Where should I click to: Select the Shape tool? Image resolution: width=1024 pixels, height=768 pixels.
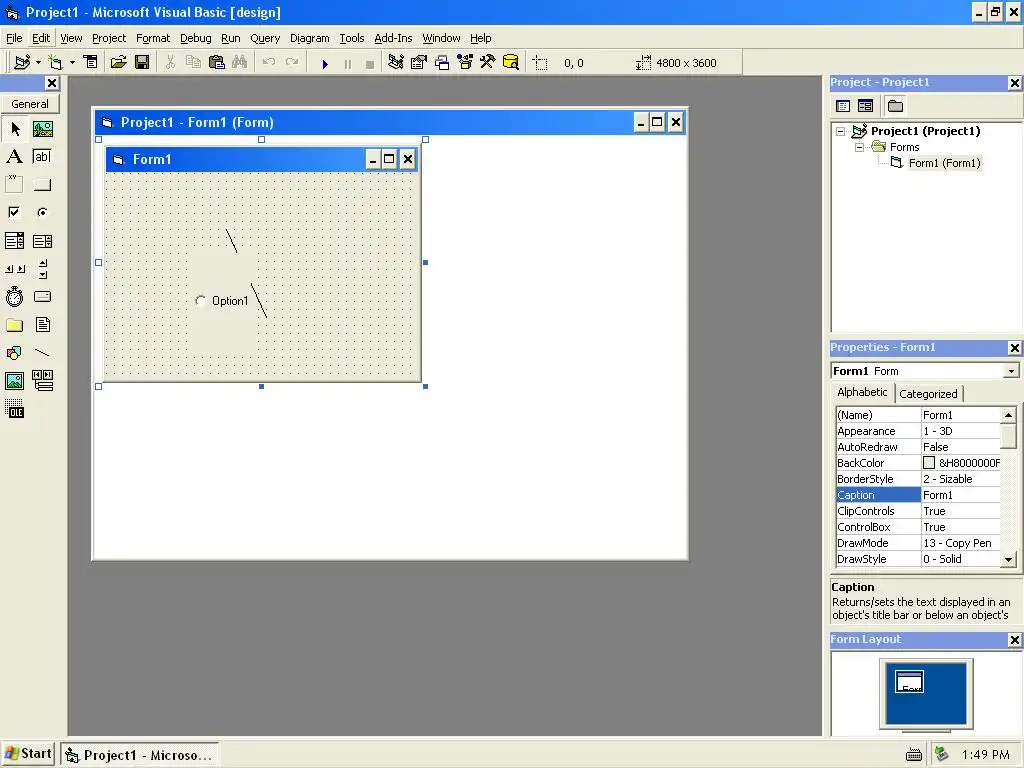pos(14,353)
